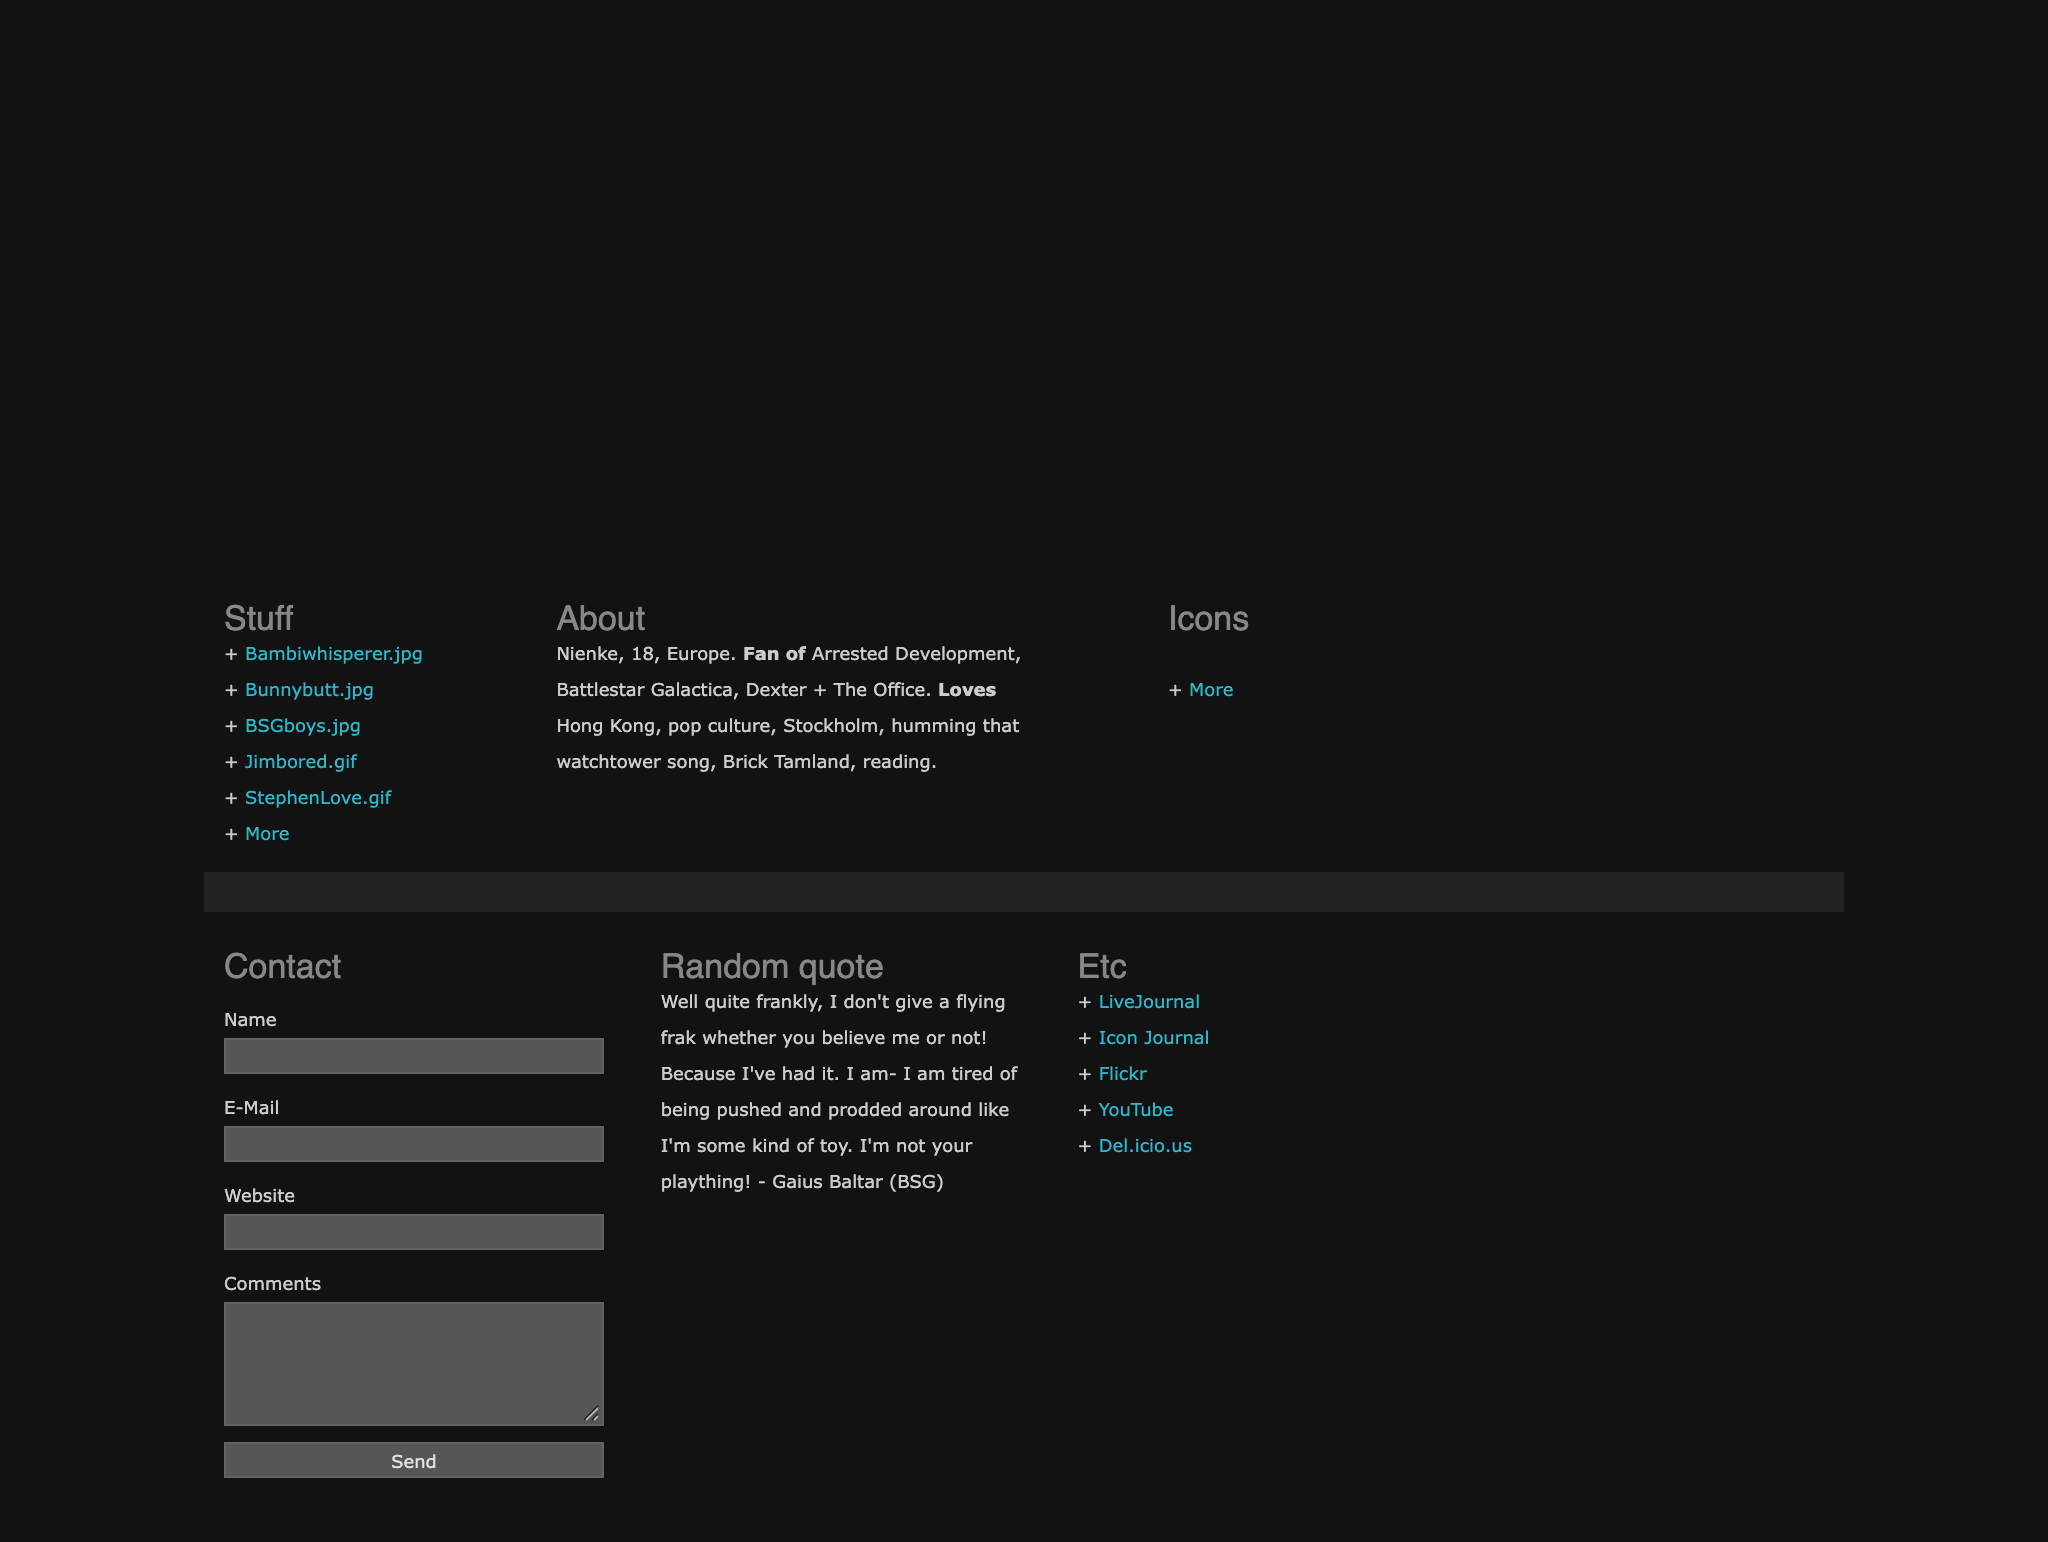
Task: Visit the Flickr link
Action: 1122,1074
